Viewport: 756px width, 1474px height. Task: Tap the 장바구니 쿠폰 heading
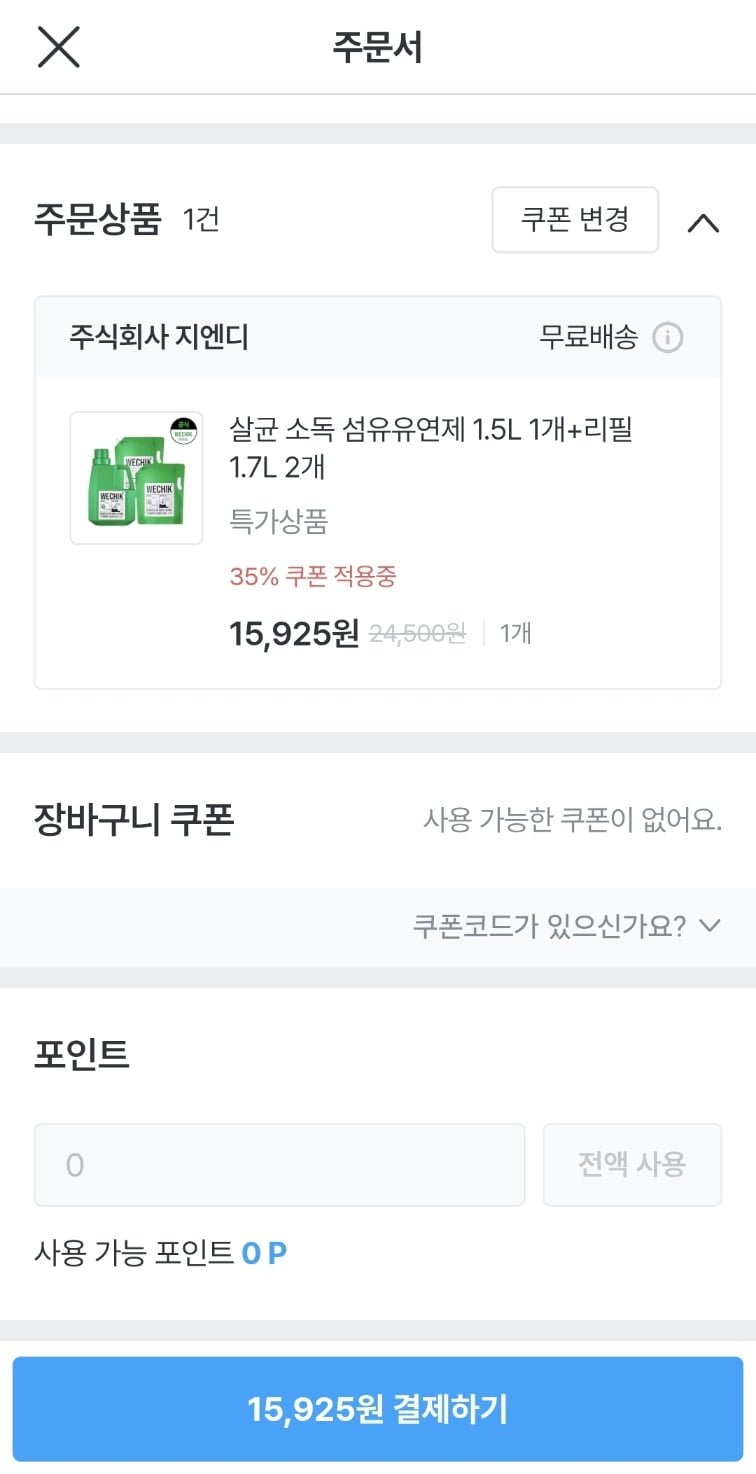(134, 820)
